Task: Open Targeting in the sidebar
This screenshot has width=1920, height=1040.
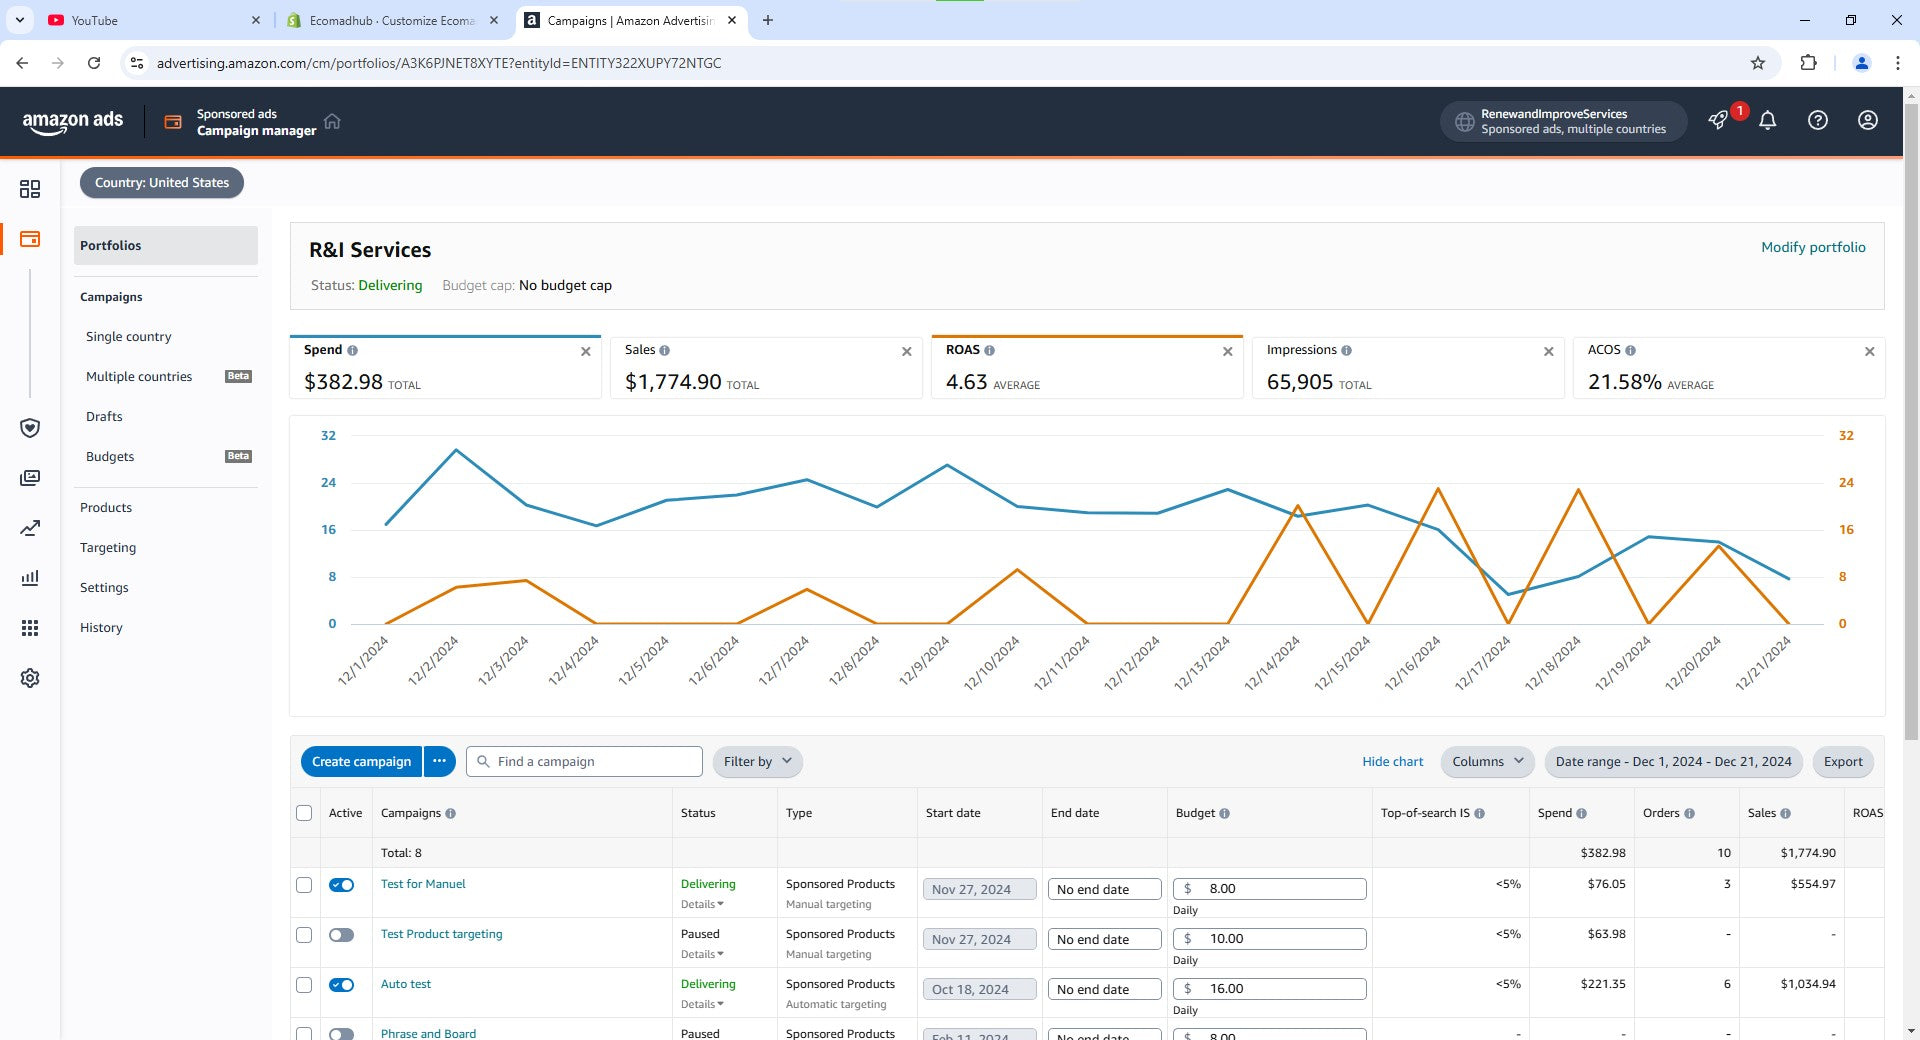Action: 108,548
